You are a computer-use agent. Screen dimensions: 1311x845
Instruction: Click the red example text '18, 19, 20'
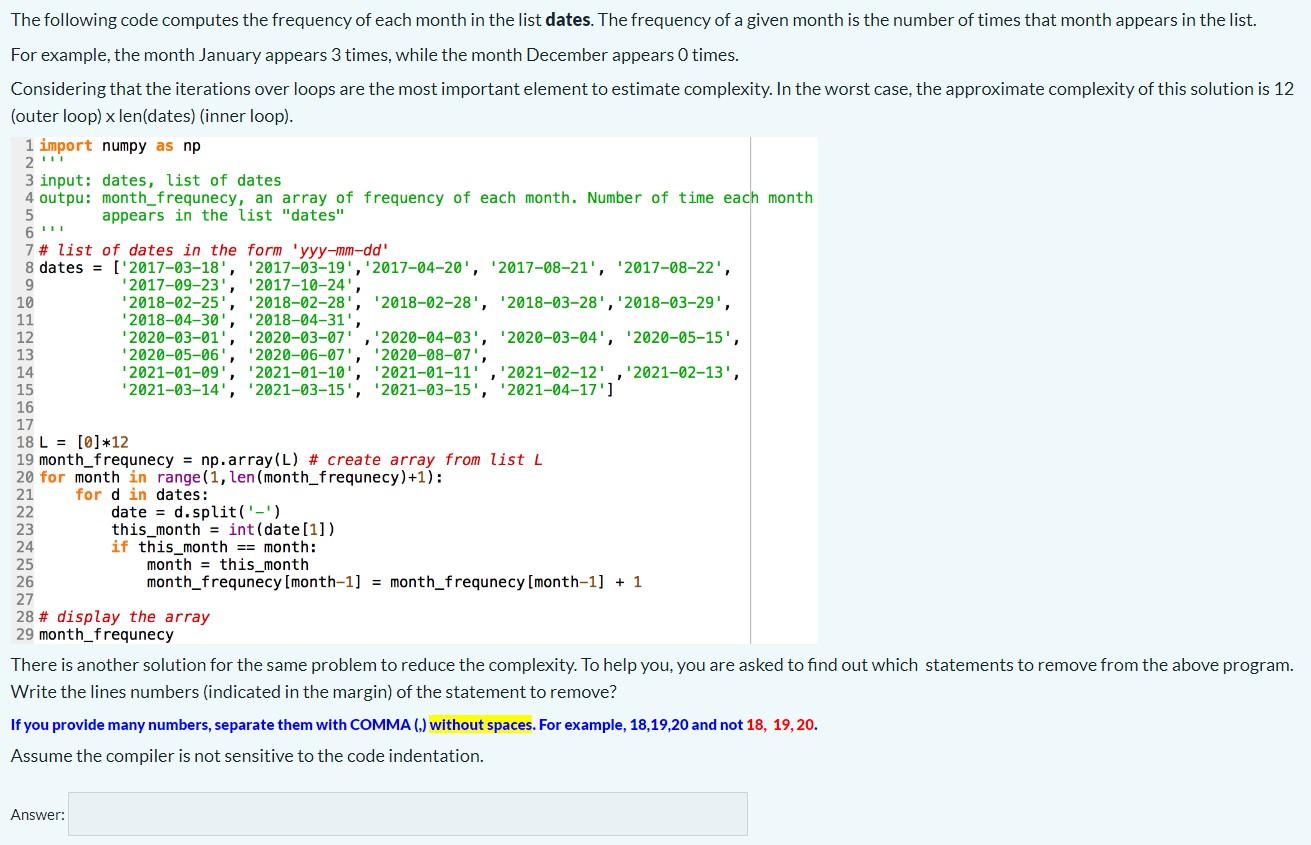(x=780, y=724)
